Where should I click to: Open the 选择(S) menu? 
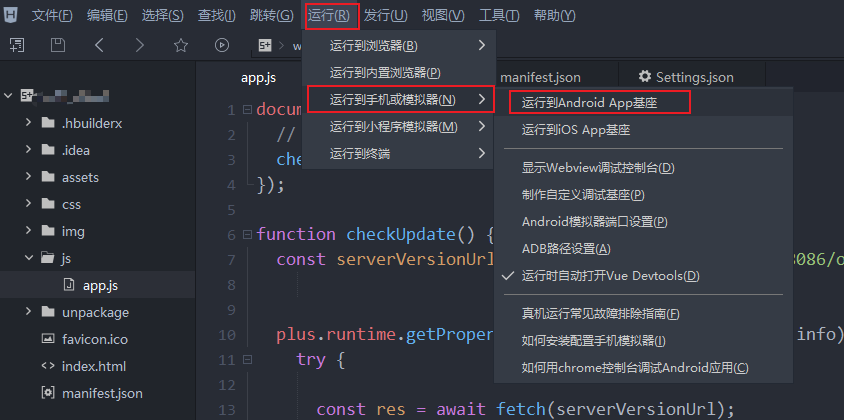163,16
